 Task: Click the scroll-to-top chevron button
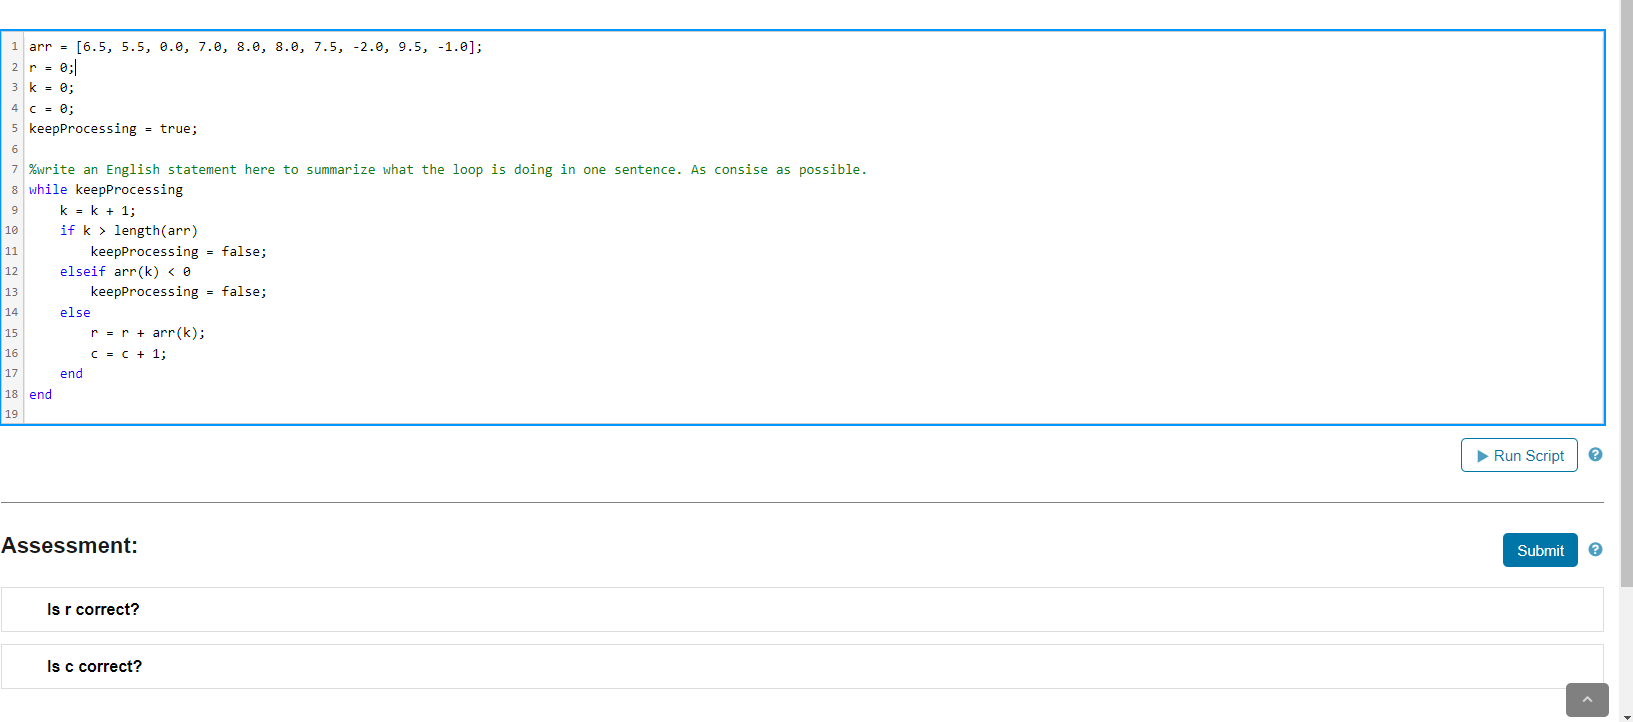coord(1587,700)
